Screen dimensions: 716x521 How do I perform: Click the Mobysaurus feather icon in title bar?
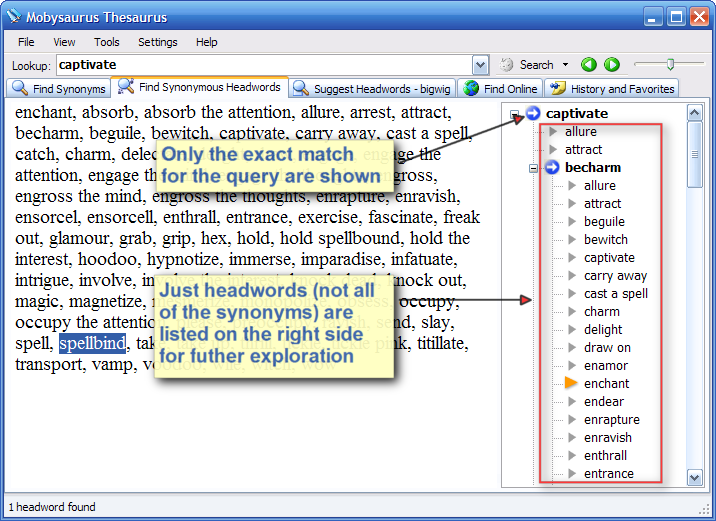coord(14,16)
